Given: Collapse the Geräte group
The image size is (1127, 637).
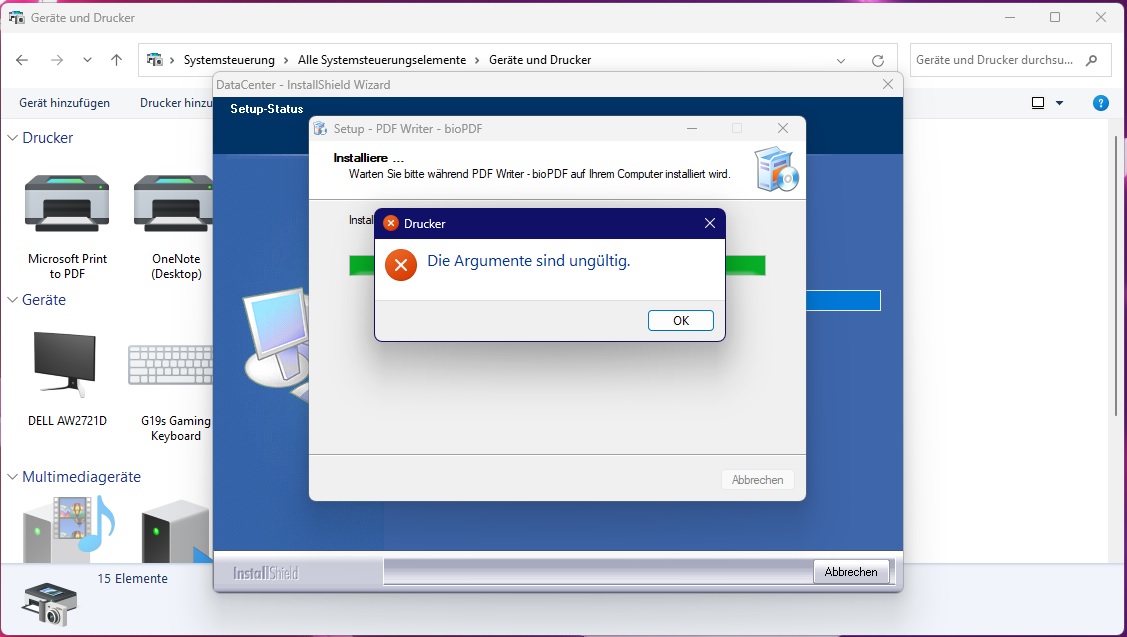Looking at the screenshot, I should click(12, 300).
